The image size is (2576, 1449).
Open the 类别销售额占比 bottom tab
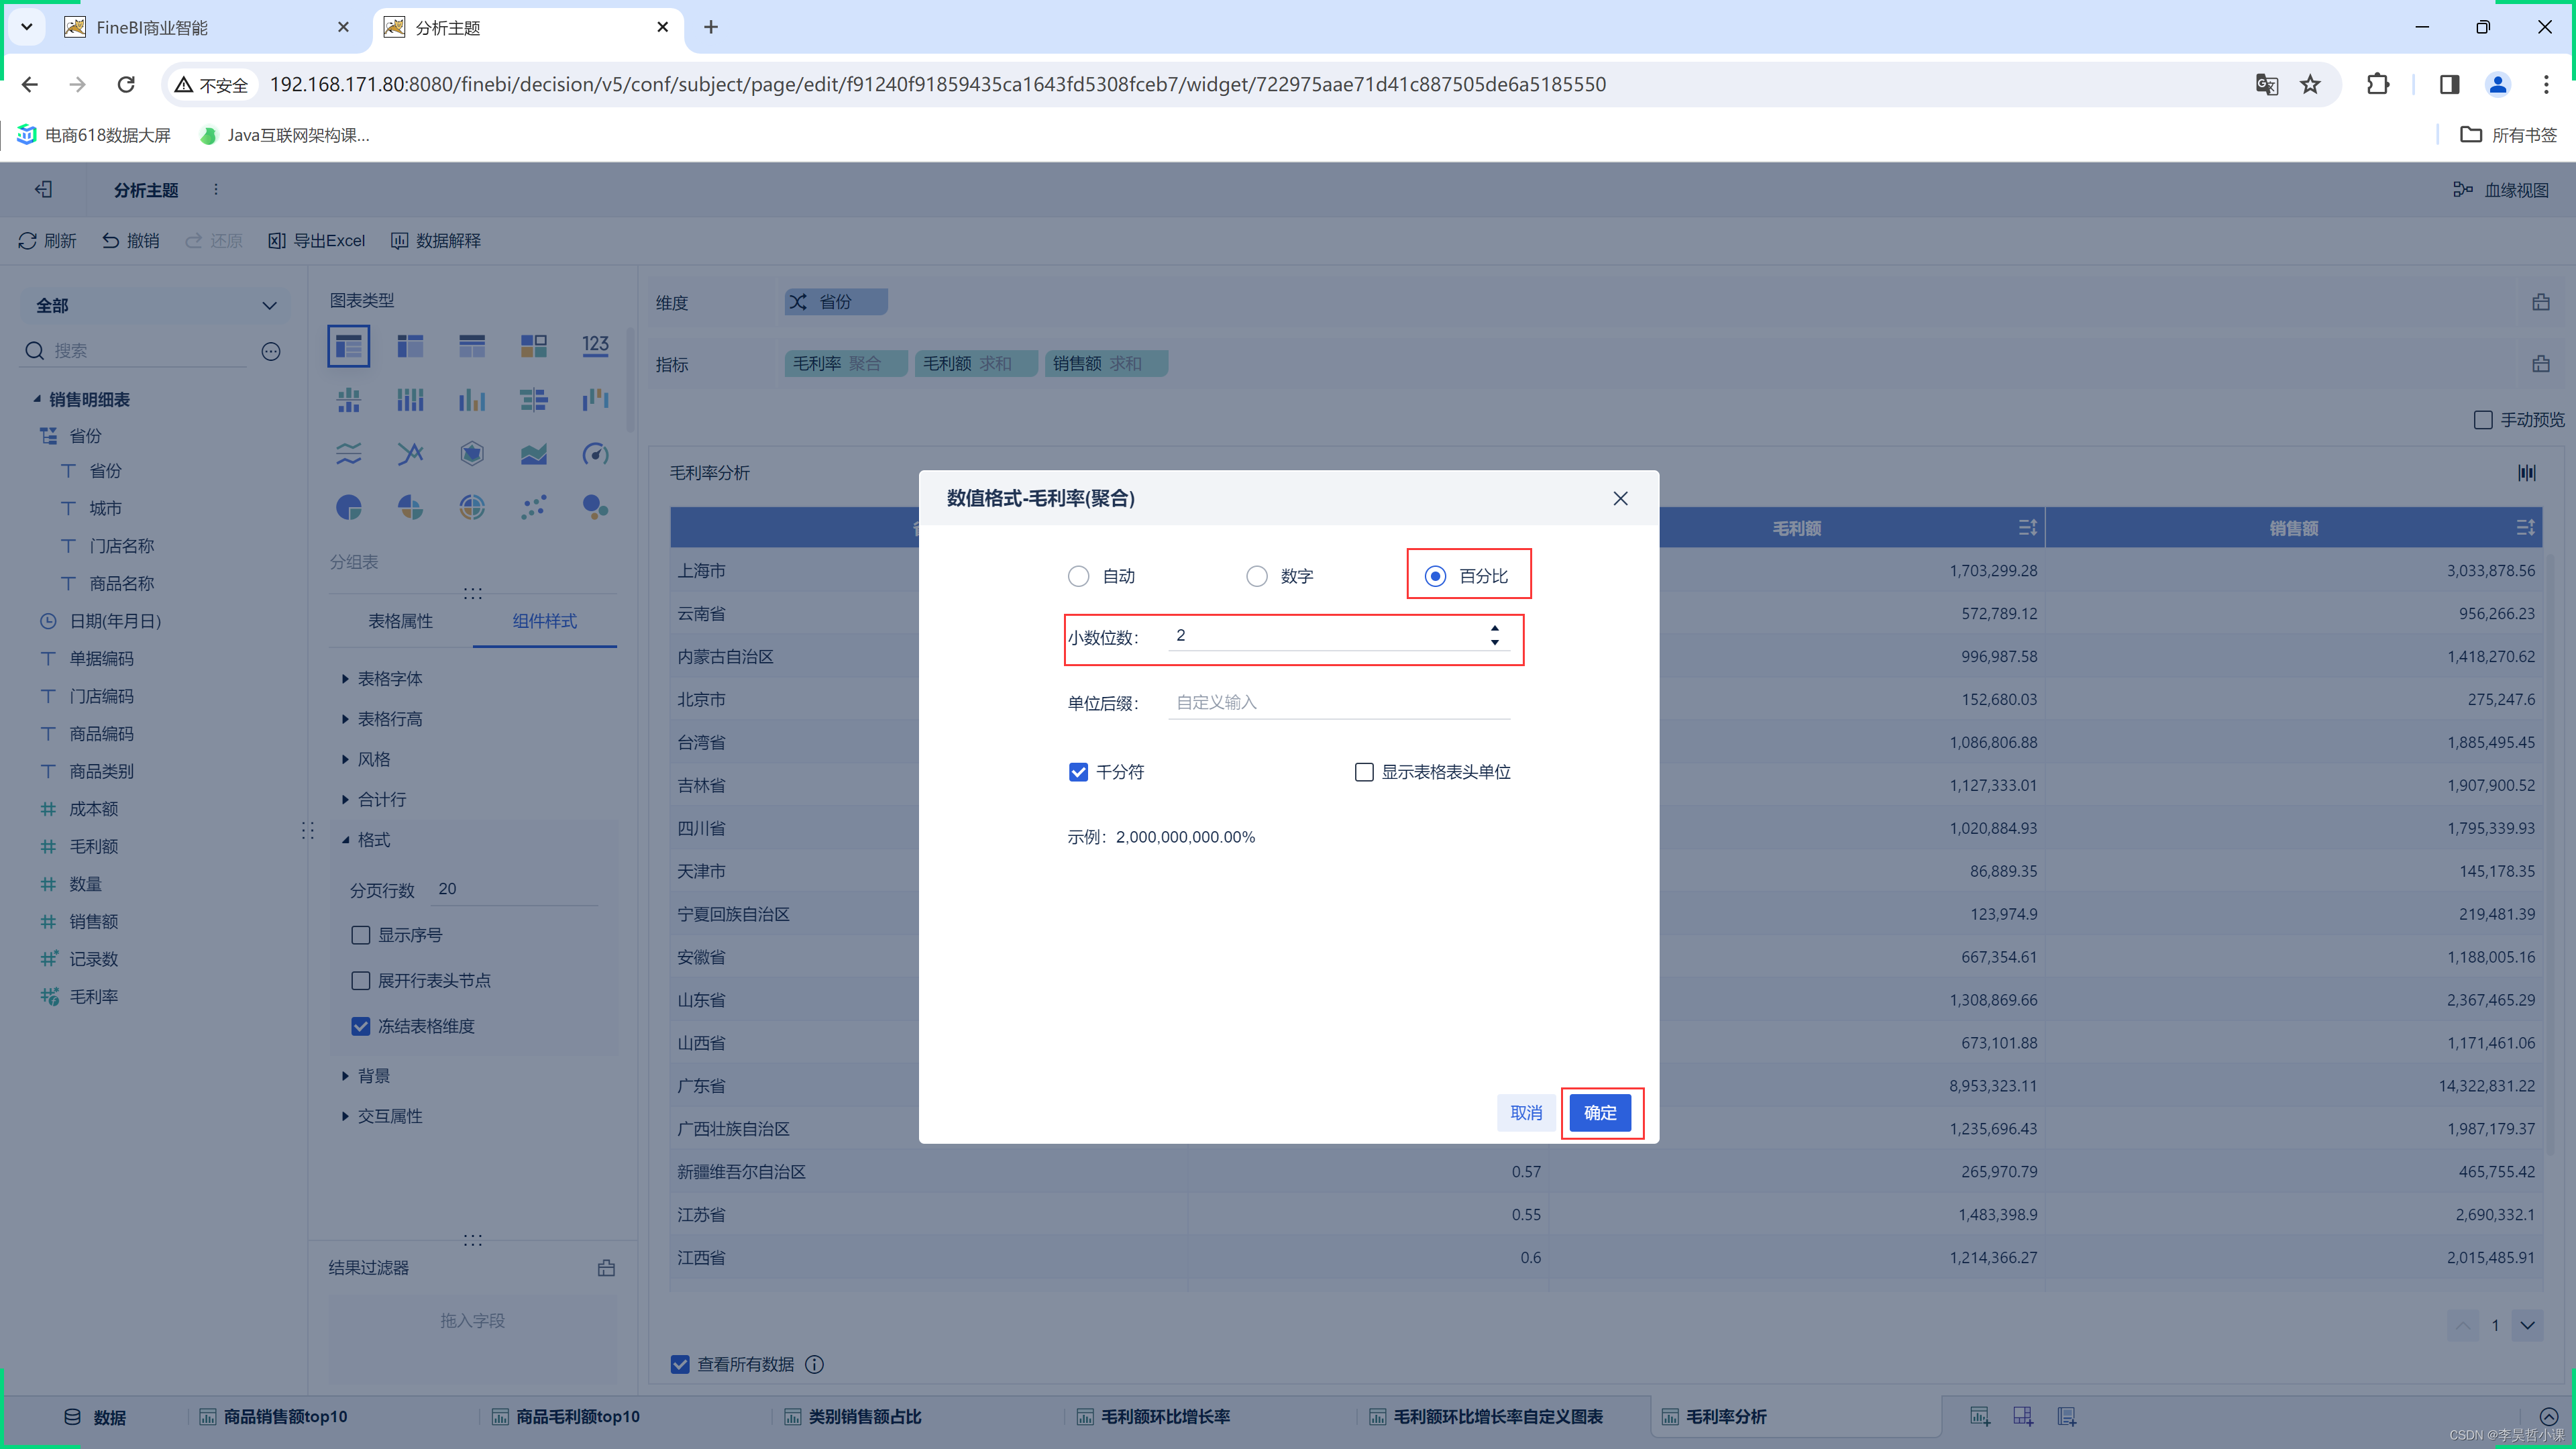click(853, 1417)
